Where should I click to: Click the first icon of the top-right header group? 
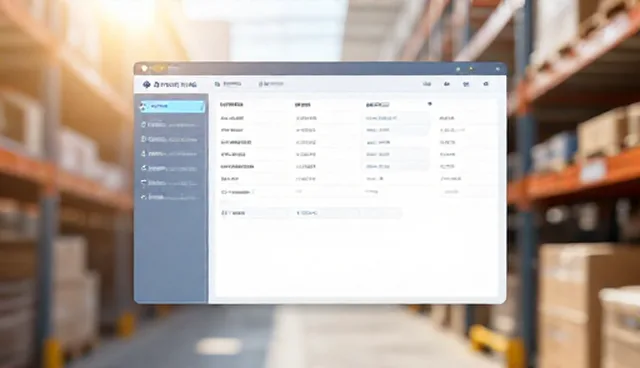tap(427, 84)
